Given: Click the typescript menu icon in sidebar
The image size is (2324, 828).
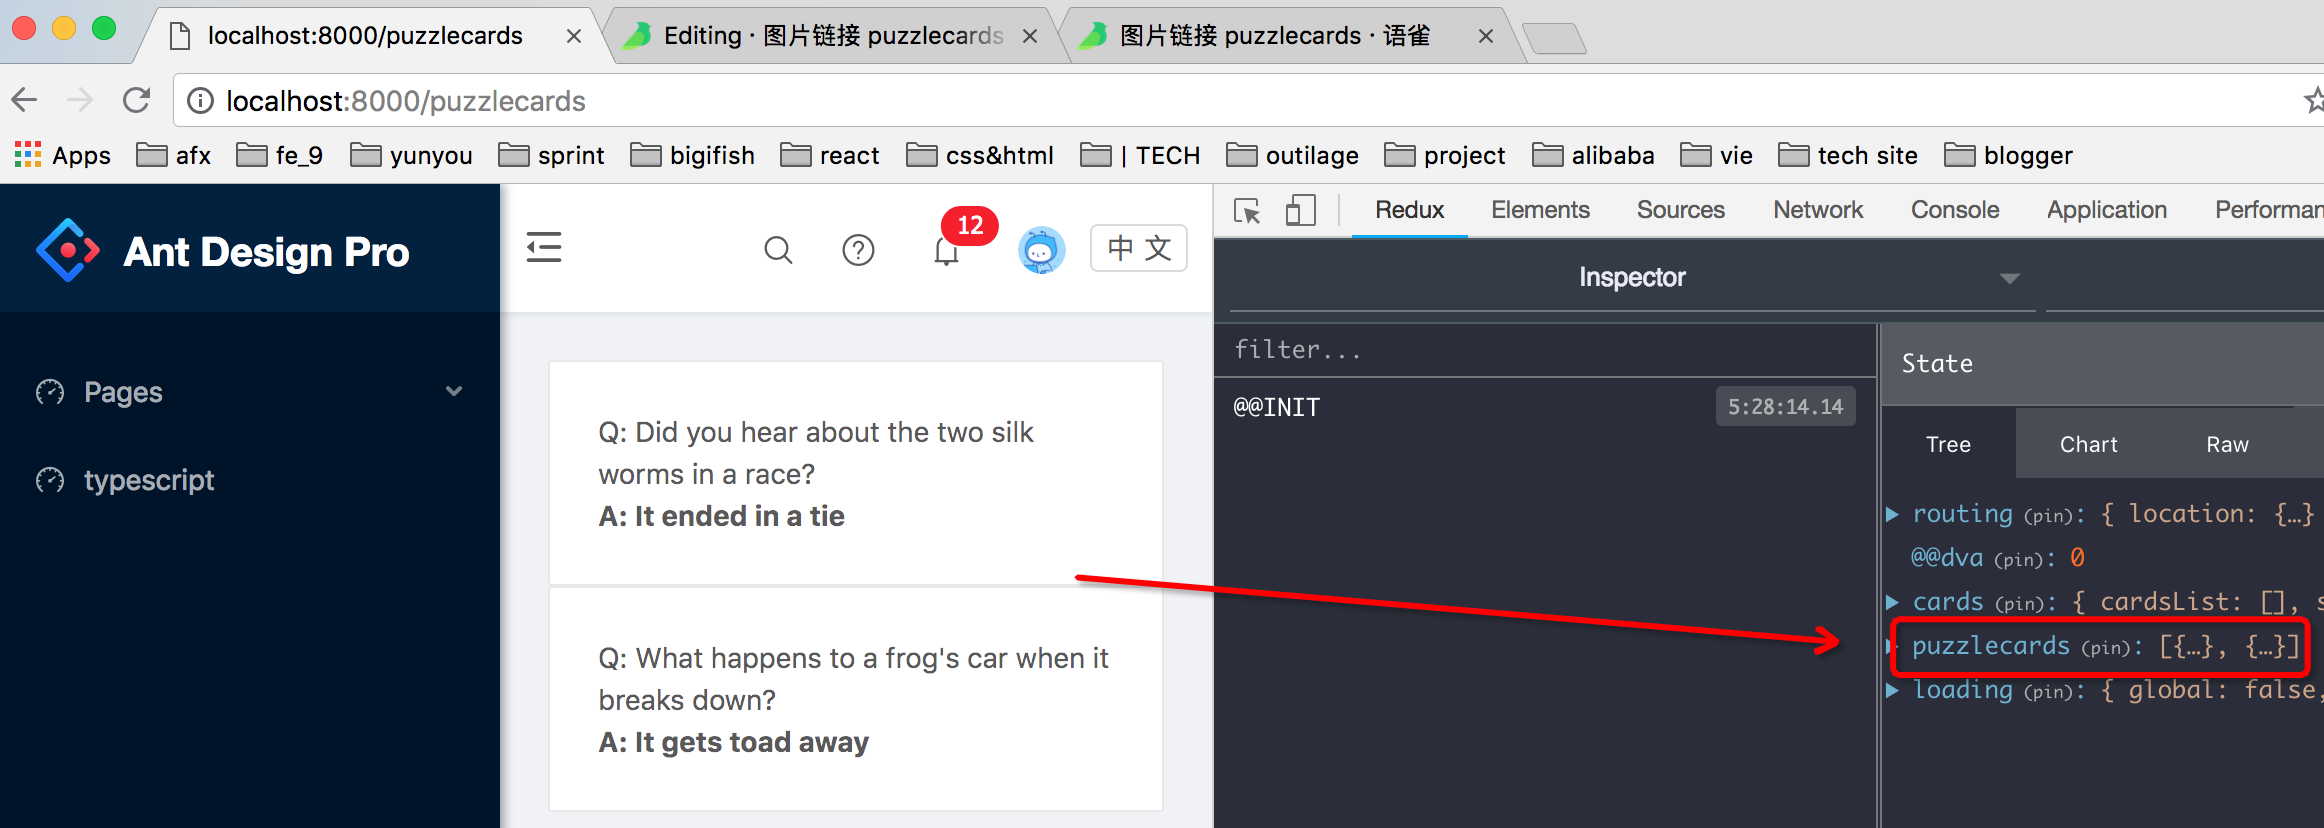Looking at the screenshot, I should [x=50, y=480].
